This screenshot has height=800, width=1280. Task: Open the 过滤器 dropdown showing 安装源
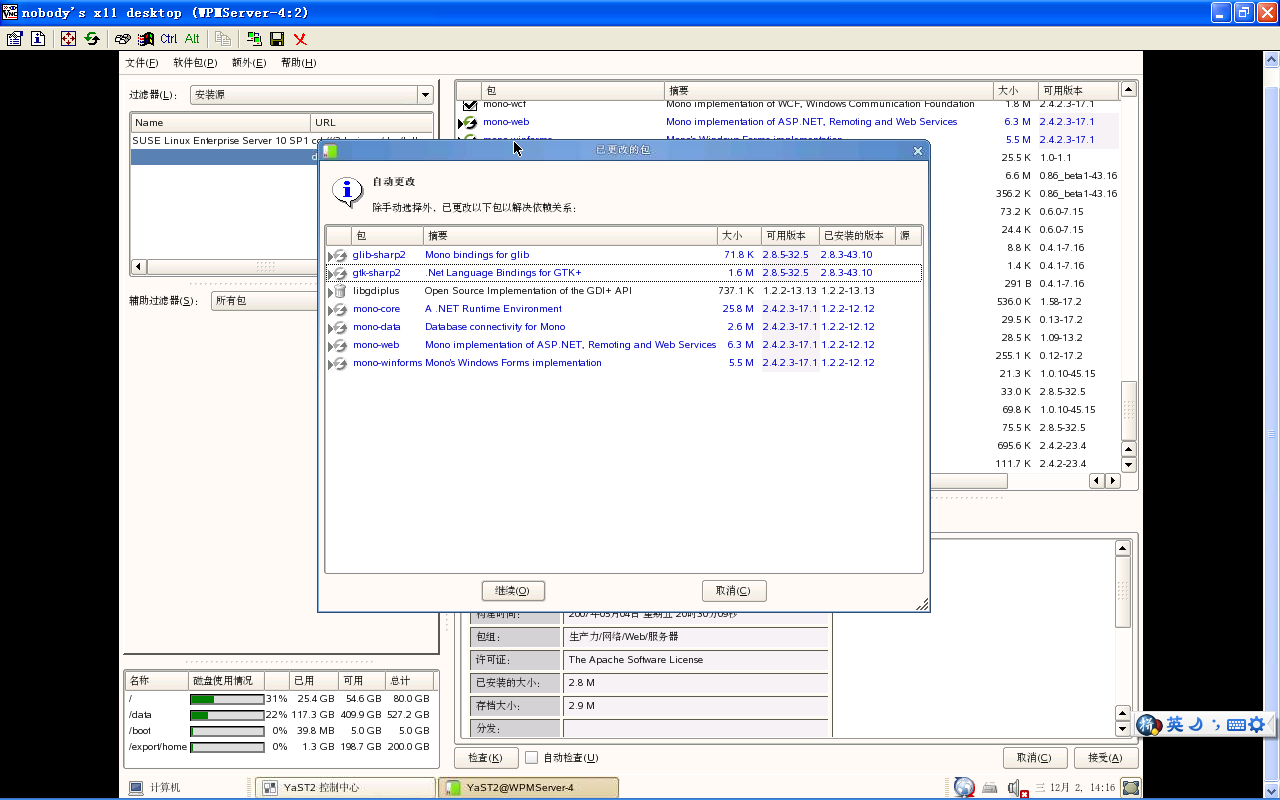pos(311,95)
